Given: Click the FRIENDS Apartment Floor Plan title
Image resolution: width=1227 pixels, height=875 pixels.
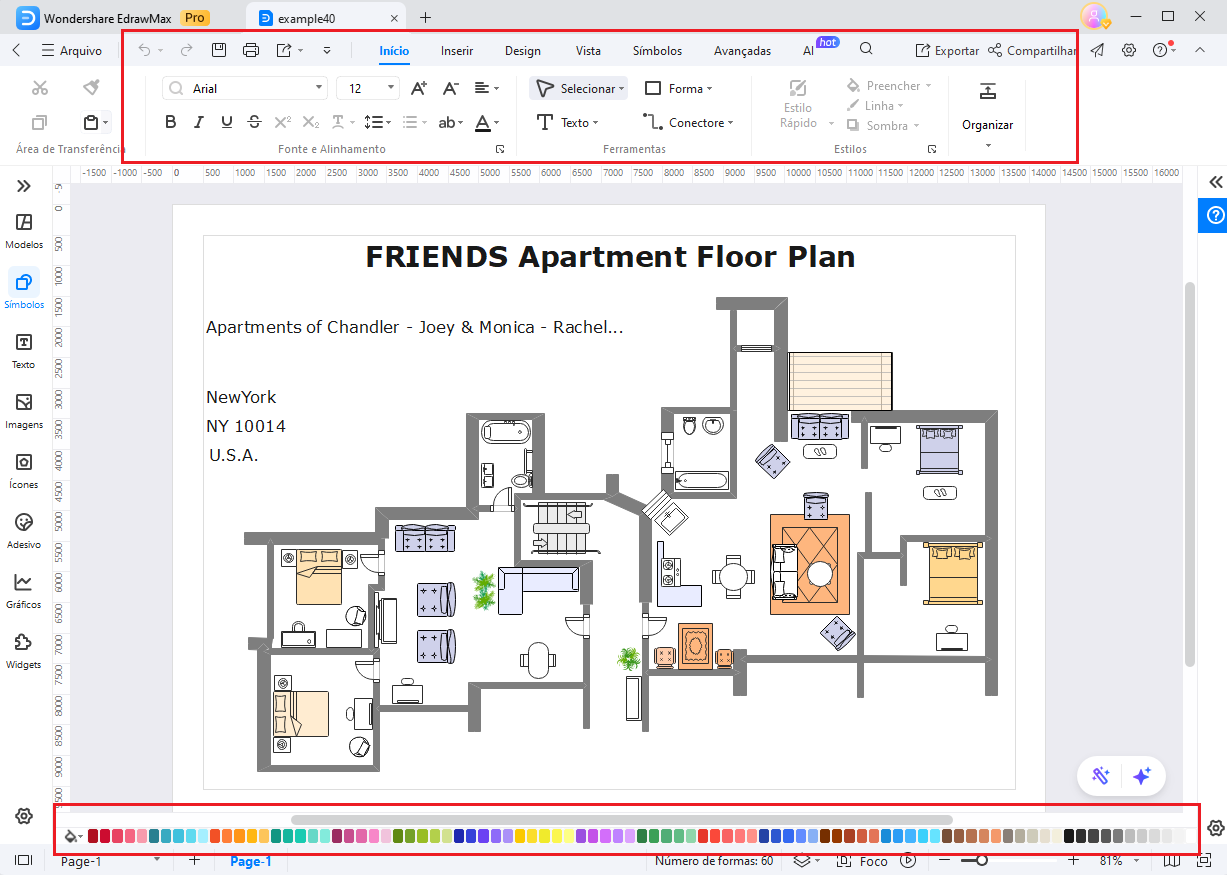Looking at the screenshot, I should coord(610,257).
